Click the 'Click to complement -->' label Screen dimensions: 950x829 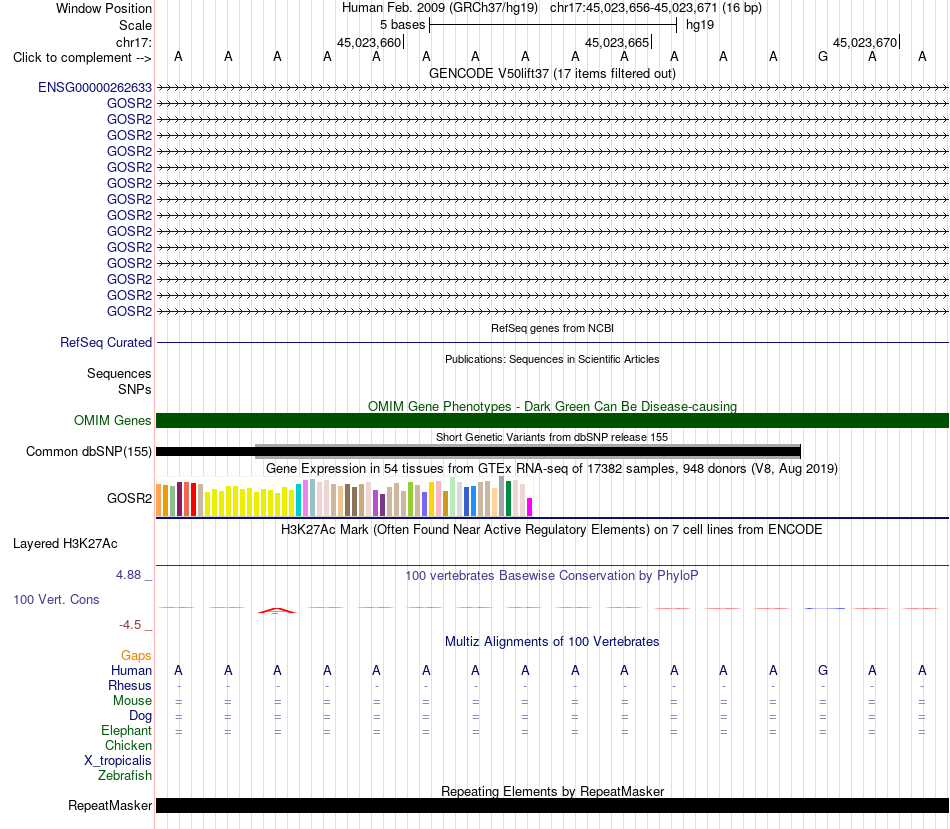pyautogui.click(x=82, y=58)
